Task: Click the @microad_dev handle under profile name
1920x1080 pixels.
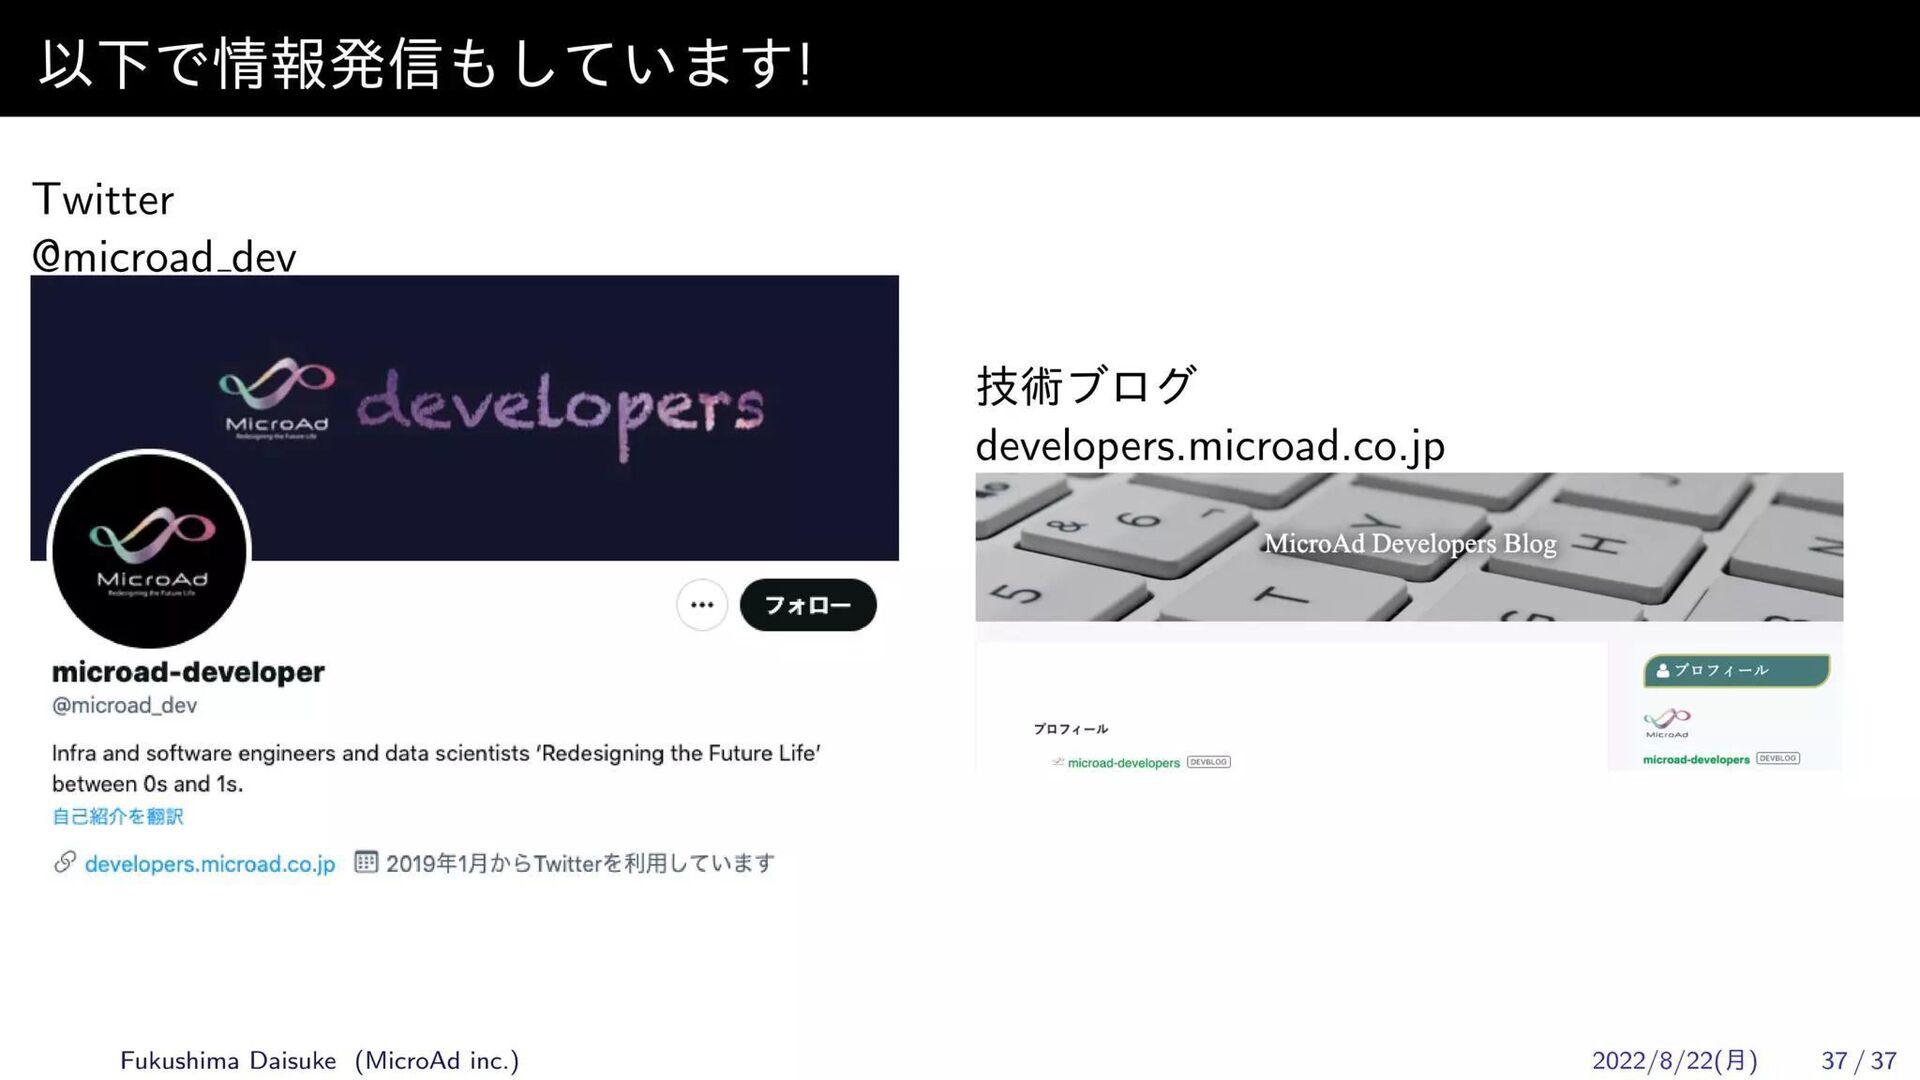Action: coord(124,706)
